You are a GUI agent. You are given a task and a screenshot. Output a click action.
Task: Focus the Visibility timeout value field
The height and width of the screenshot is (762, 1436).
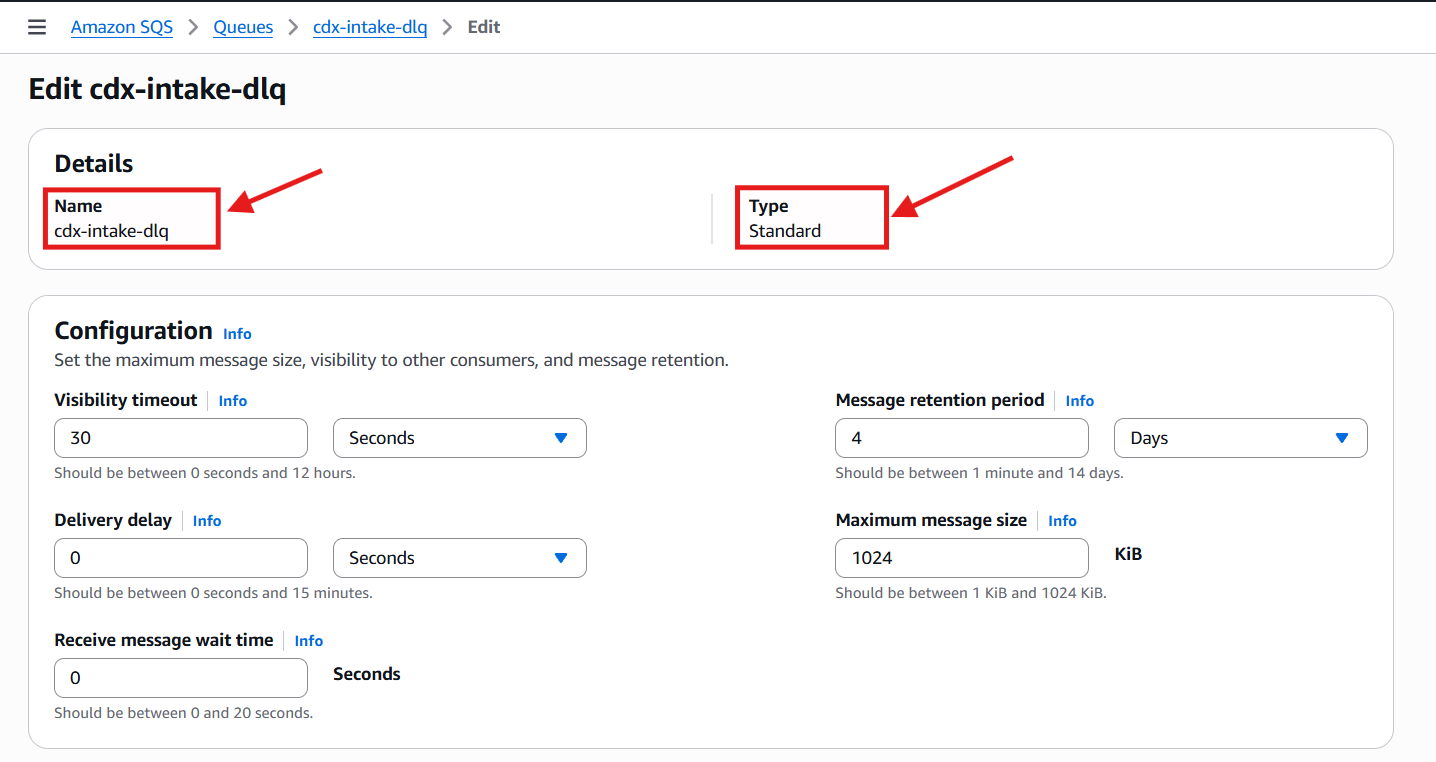tap(181, 438)
